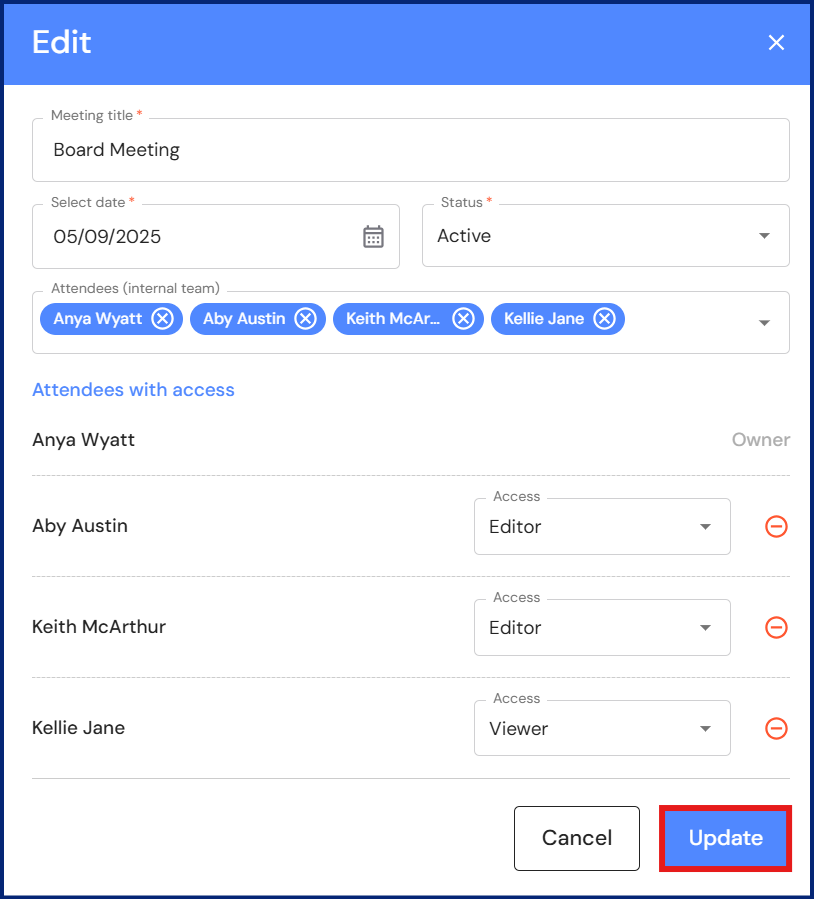
Task: Change Aby Austin's Access dropdown
Action: coord(601,526)
